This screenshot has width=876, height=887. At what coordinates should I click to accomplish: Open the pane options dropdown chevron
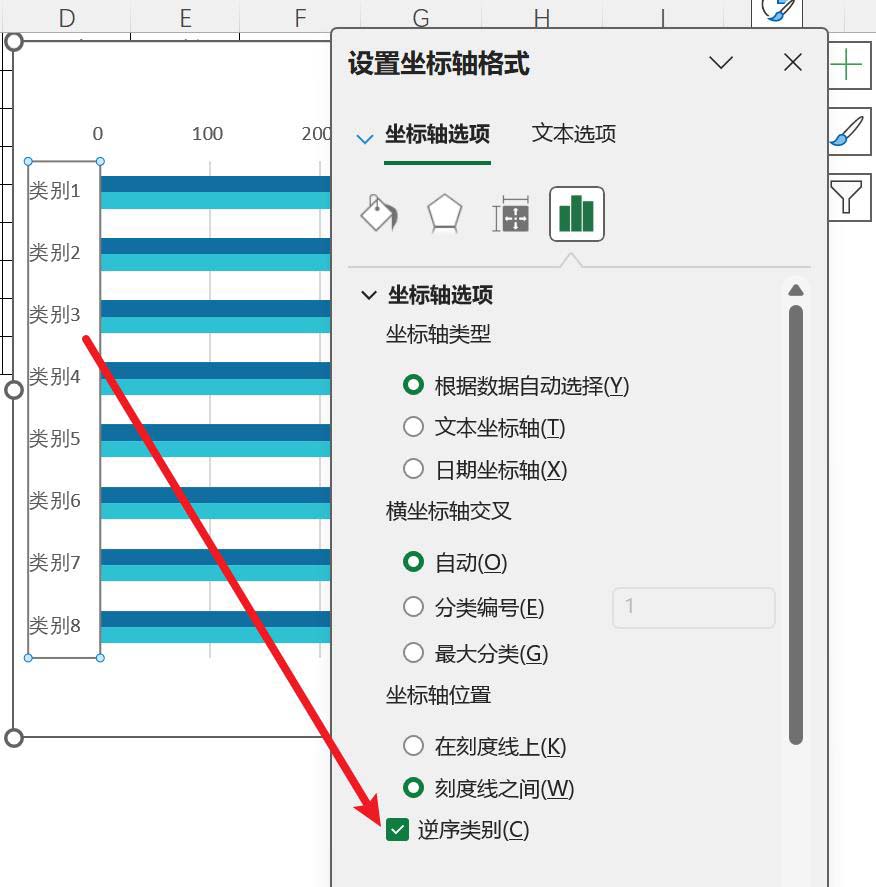721,62
